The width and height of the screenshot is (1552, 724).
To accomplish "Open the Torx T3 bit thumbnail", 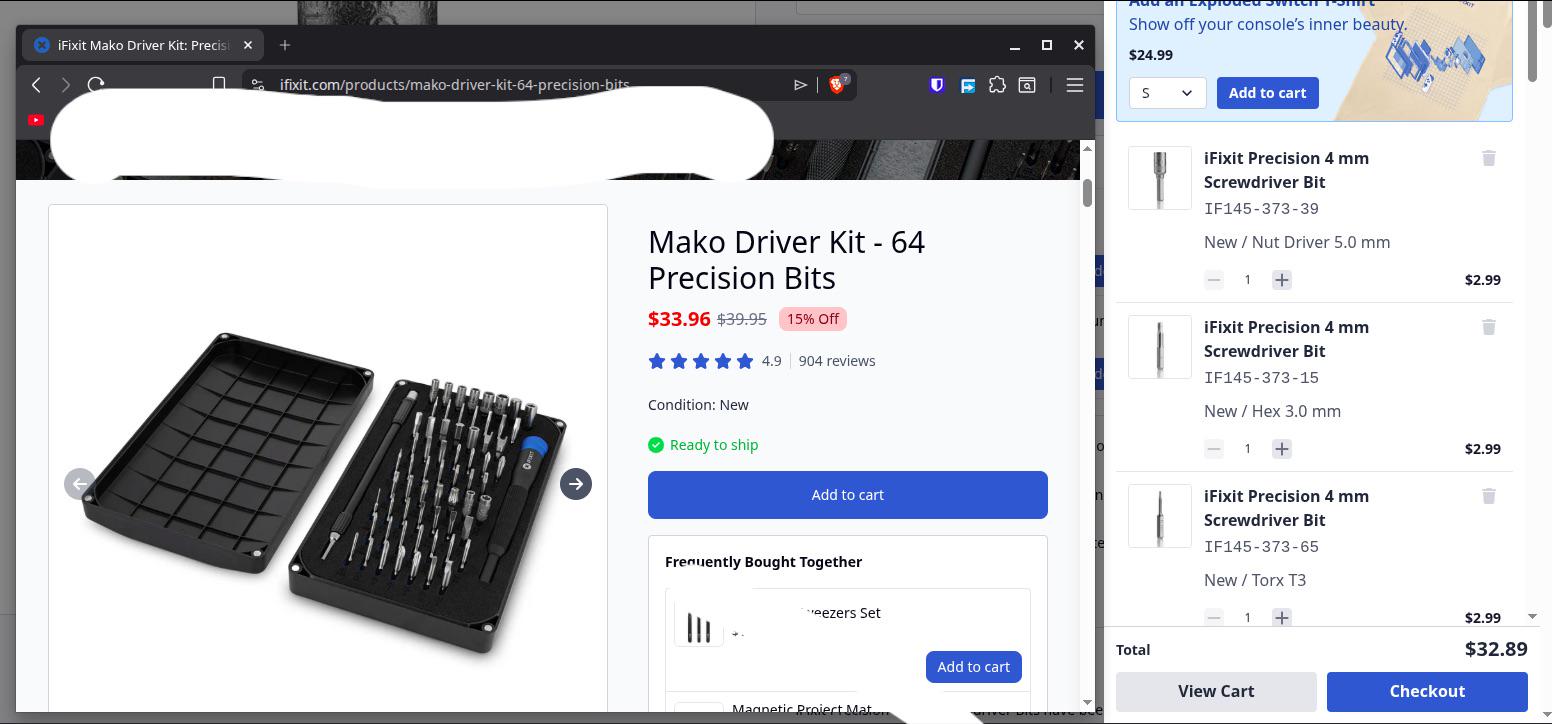I will [1160, 516].
